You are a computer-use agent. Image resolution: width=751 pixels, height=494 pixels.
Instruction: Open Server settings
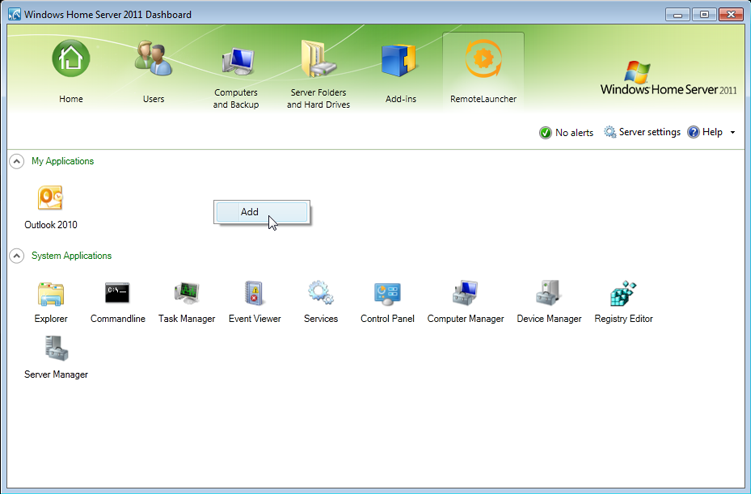point(642,132)
